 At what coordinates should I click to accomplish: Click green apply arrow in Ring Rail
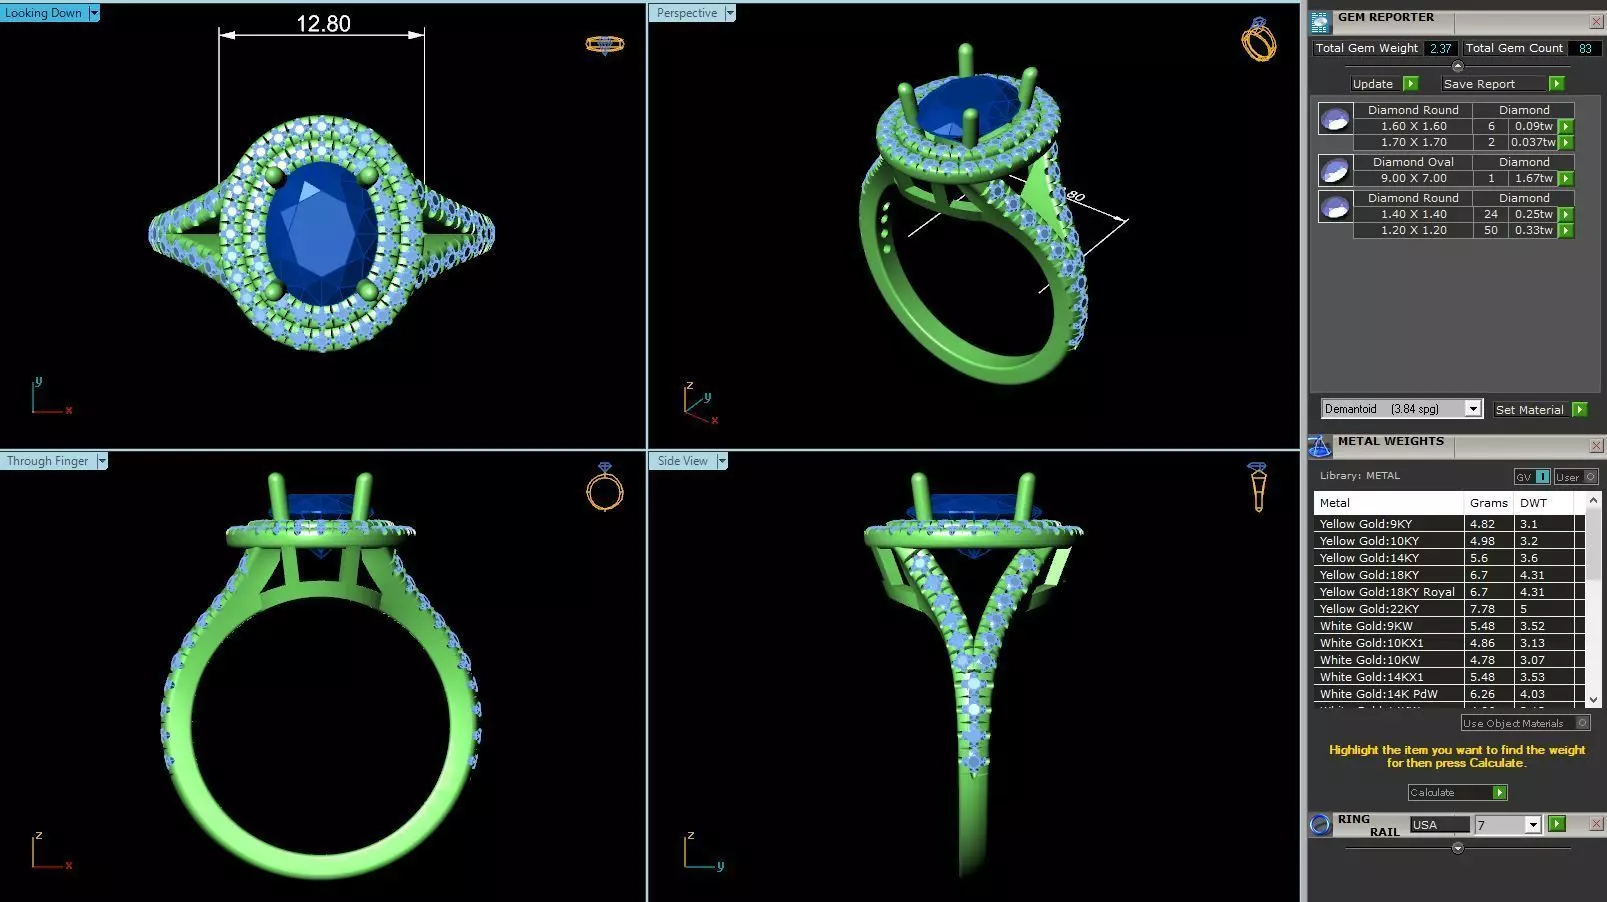click(x=1556, y=824)
